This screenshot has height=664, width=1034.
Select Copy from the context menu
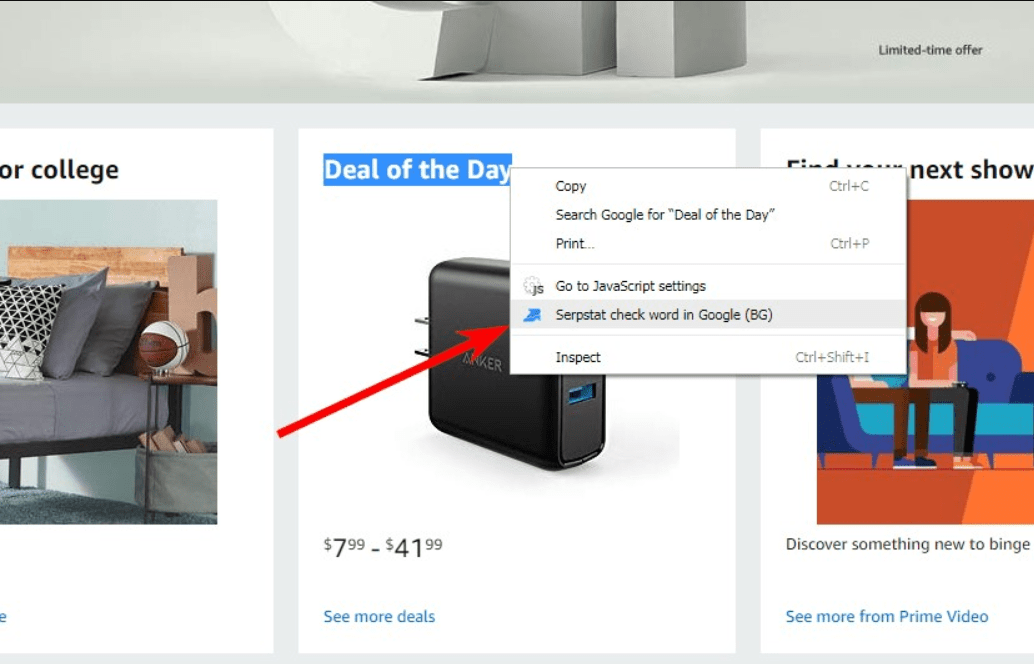point(708,186)
